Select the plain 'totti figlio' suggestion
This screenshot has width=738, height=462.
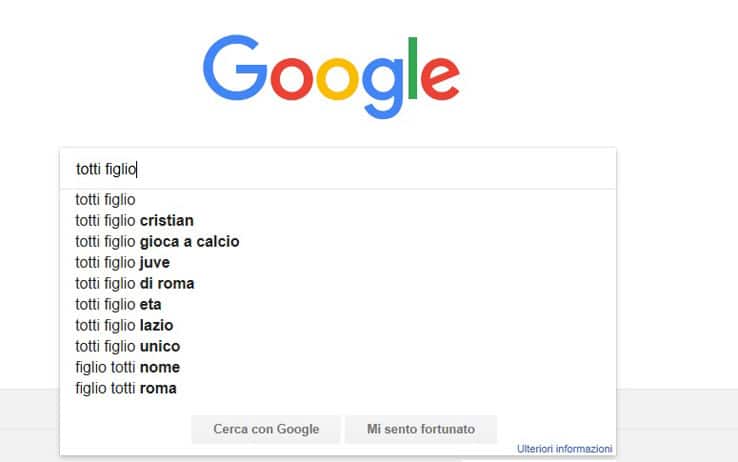point(338,199)
